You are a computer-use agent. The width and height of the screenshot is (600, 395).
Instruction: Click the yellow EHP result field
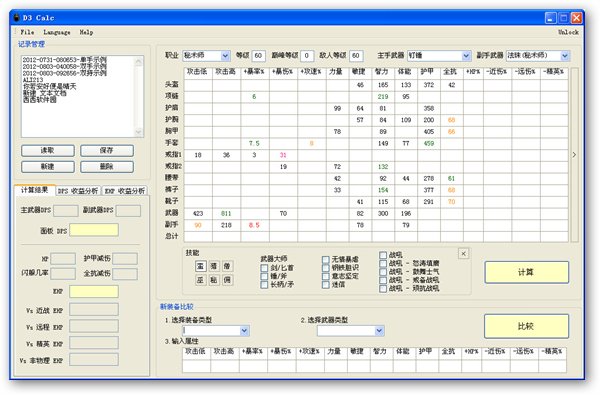(94, 291)
